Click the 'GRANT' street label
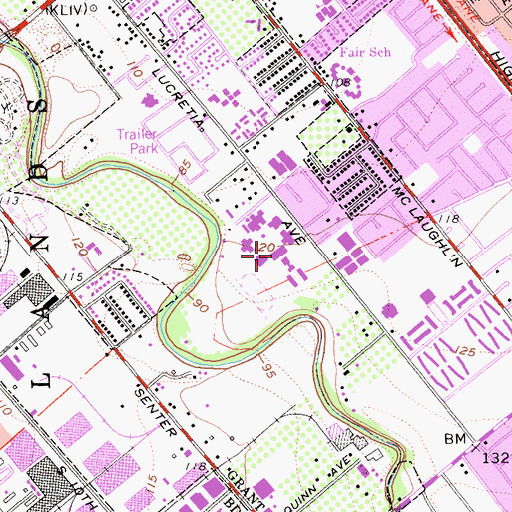 point(246,489)
